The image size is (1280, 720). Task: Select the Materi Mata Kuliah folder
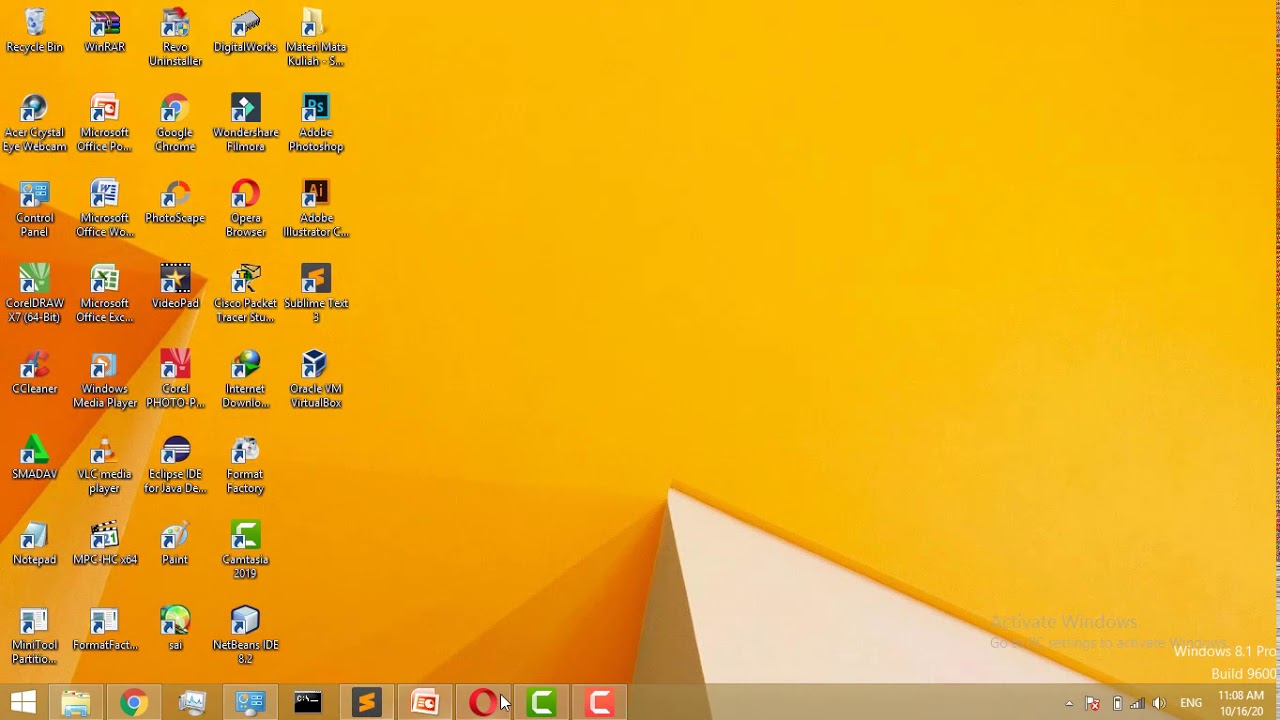(316, 38)
